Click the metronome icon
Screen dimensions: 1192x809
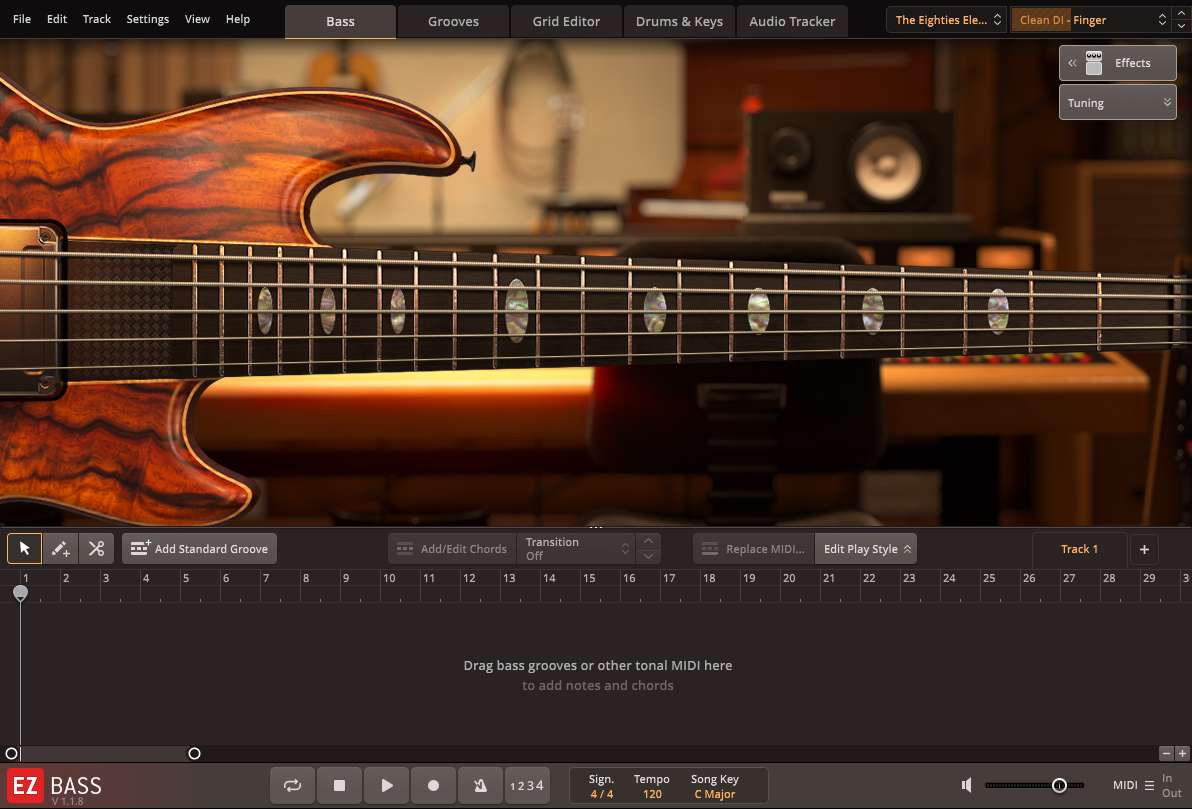click(x=480, y=785)
